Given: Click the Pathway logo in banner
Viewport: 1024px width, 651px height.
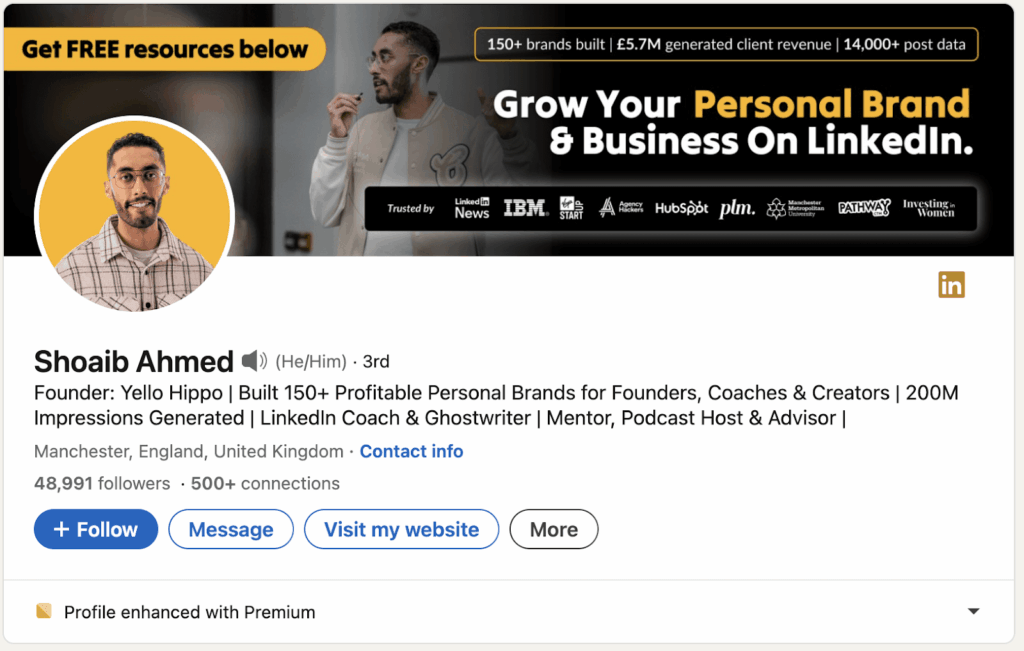Looking at the screenshot, I should tap(863, 208).
